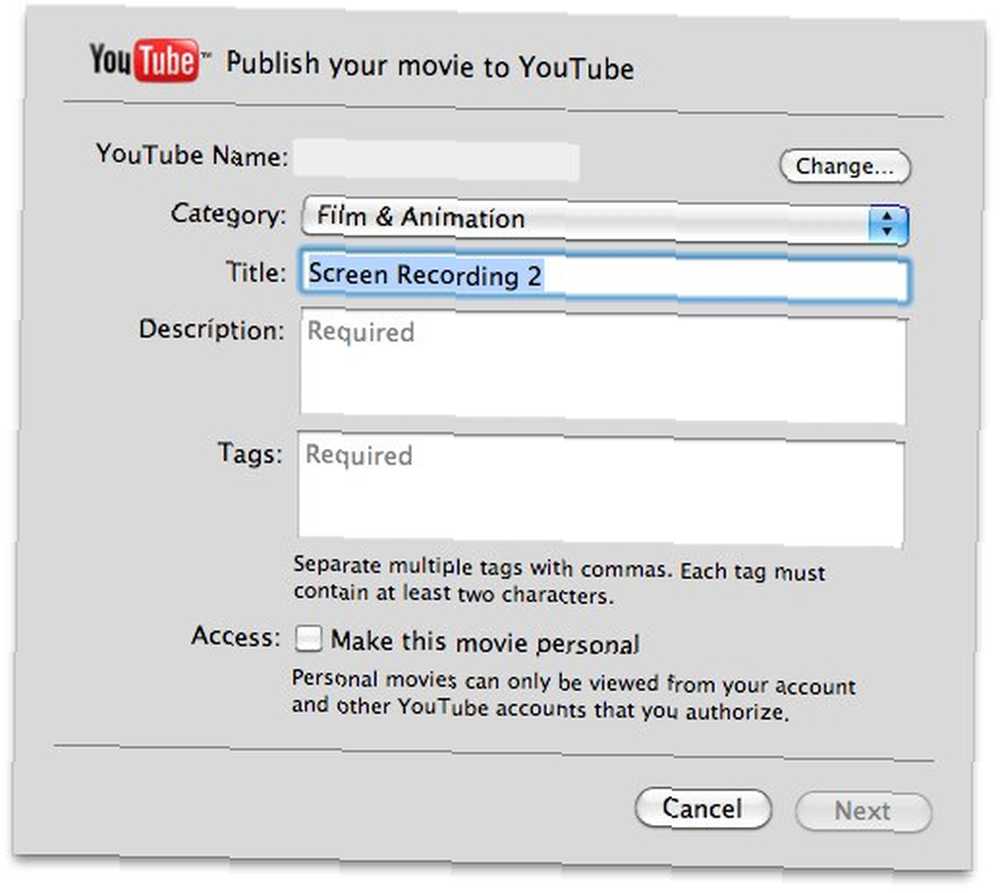Click into the Tags text area
The height and width of the screenshot is (893, 1000).
(601, 490)
